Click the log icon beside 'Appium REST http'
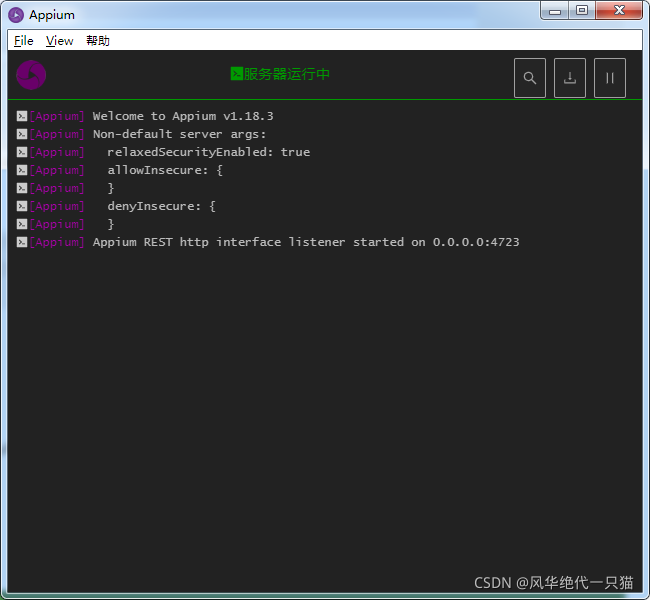The width and height of the screenshot is (650, 600). (x=22, y=242)
